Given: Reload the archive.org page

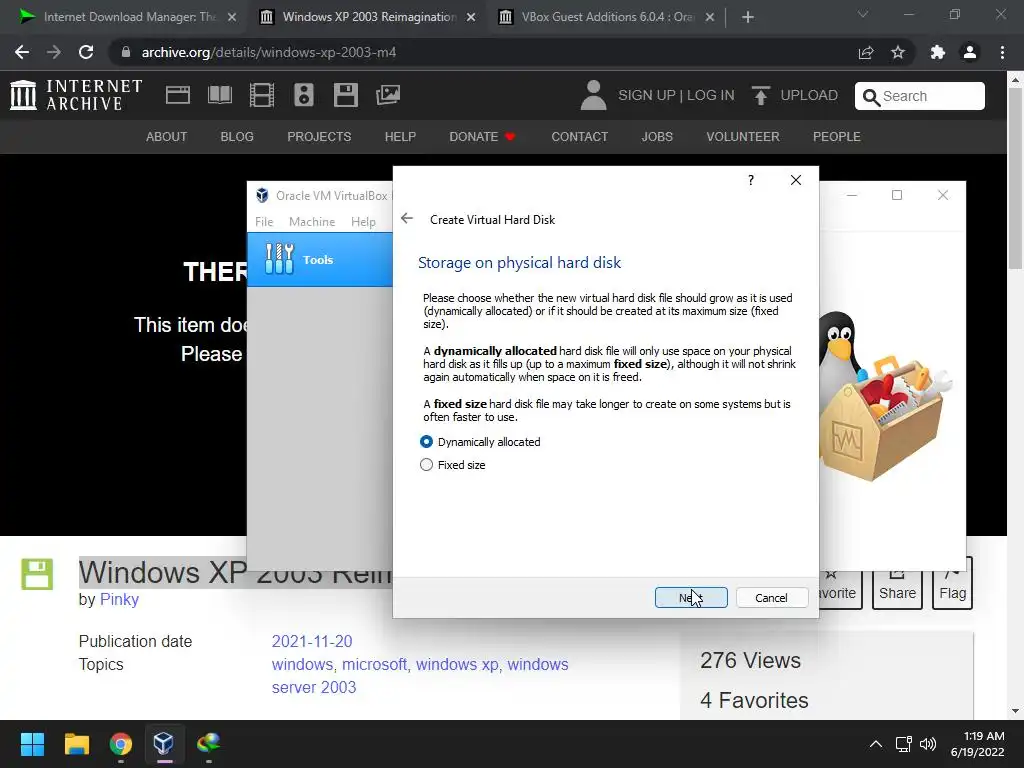Looking at the screenshot, I should (x=86, y=52).
